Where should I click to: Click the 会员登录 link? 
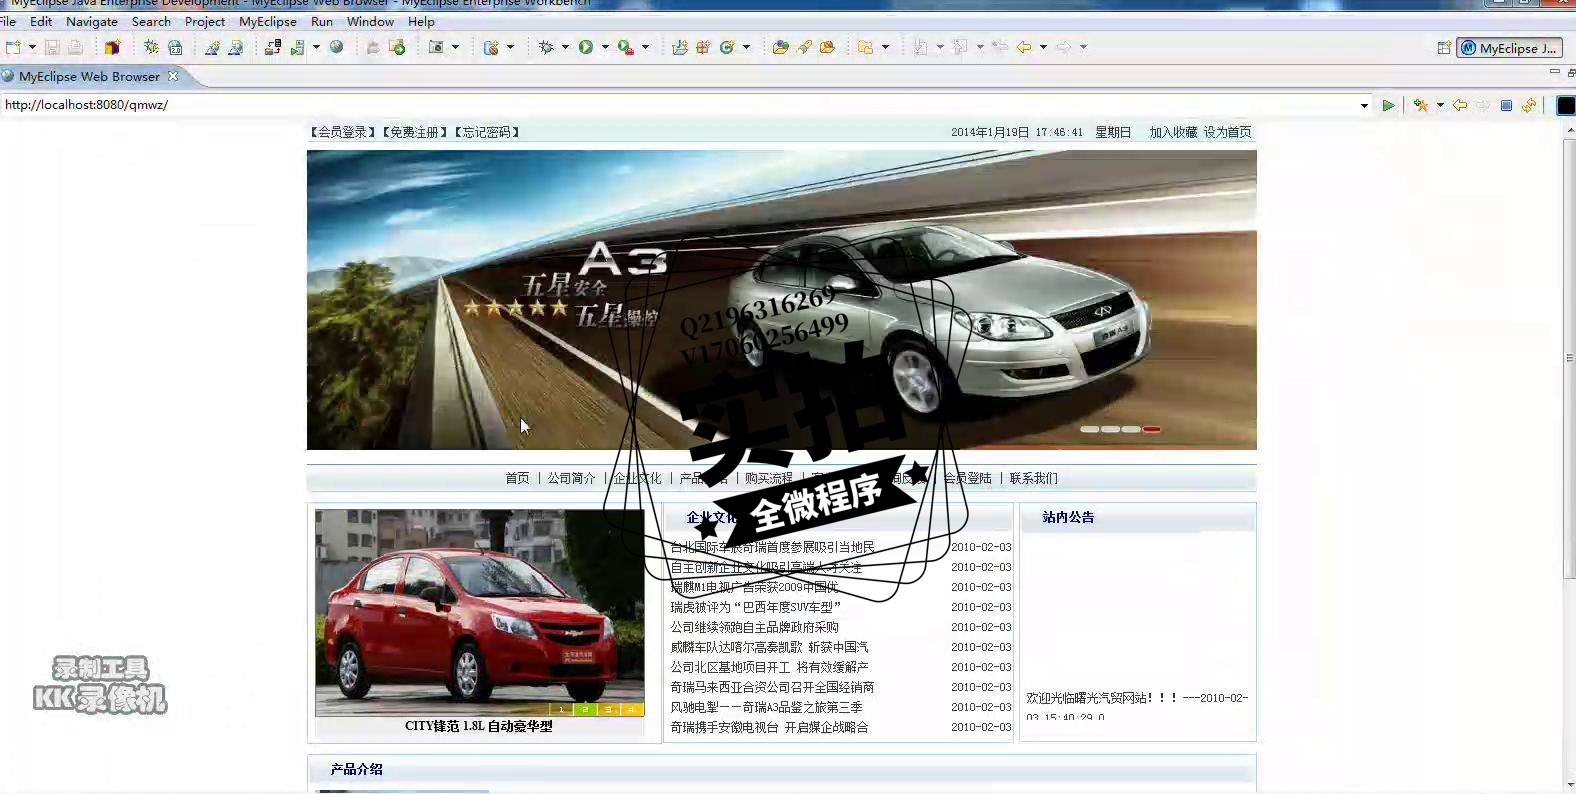(x=342, y=132)
